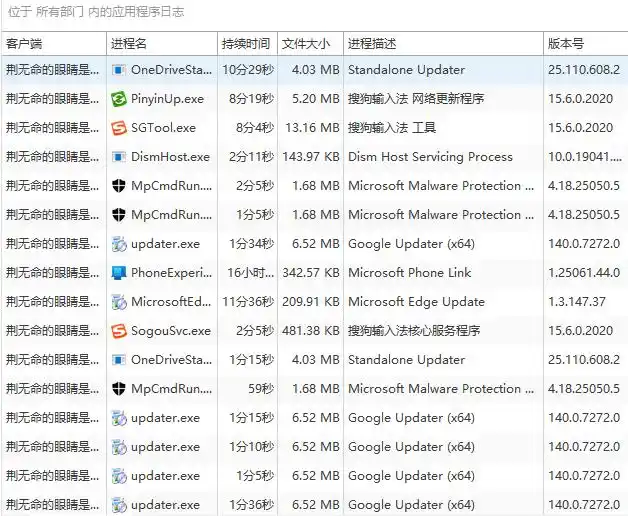Click Google Updater (x64) in the 1分34秒 row
The height and width of the screenshot is (516, 628).
pos(411,244)
